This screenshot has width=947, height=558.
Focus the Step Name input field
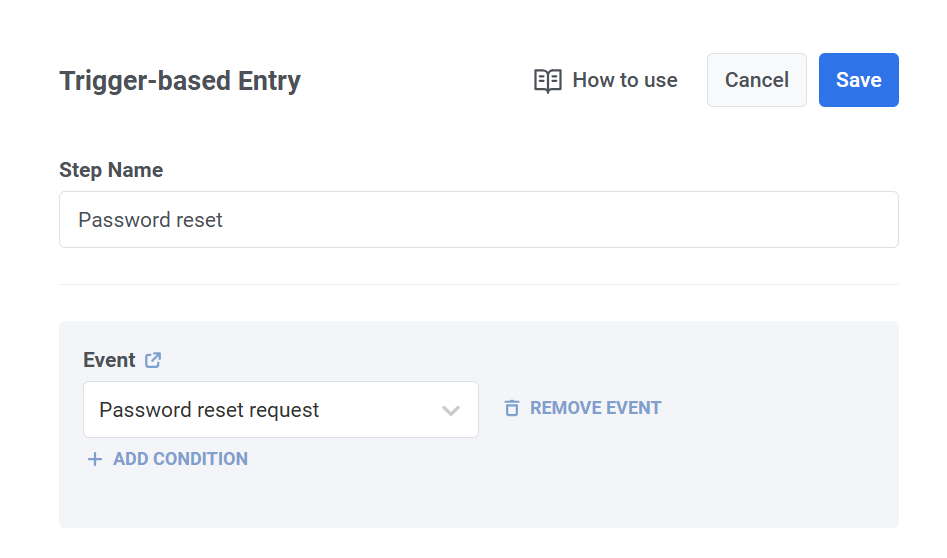pos(479,220)
